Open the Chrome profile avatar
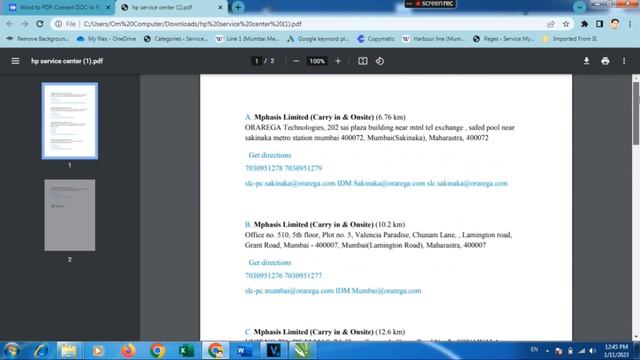This screenshot has height=360, width=640. (615, 24)
